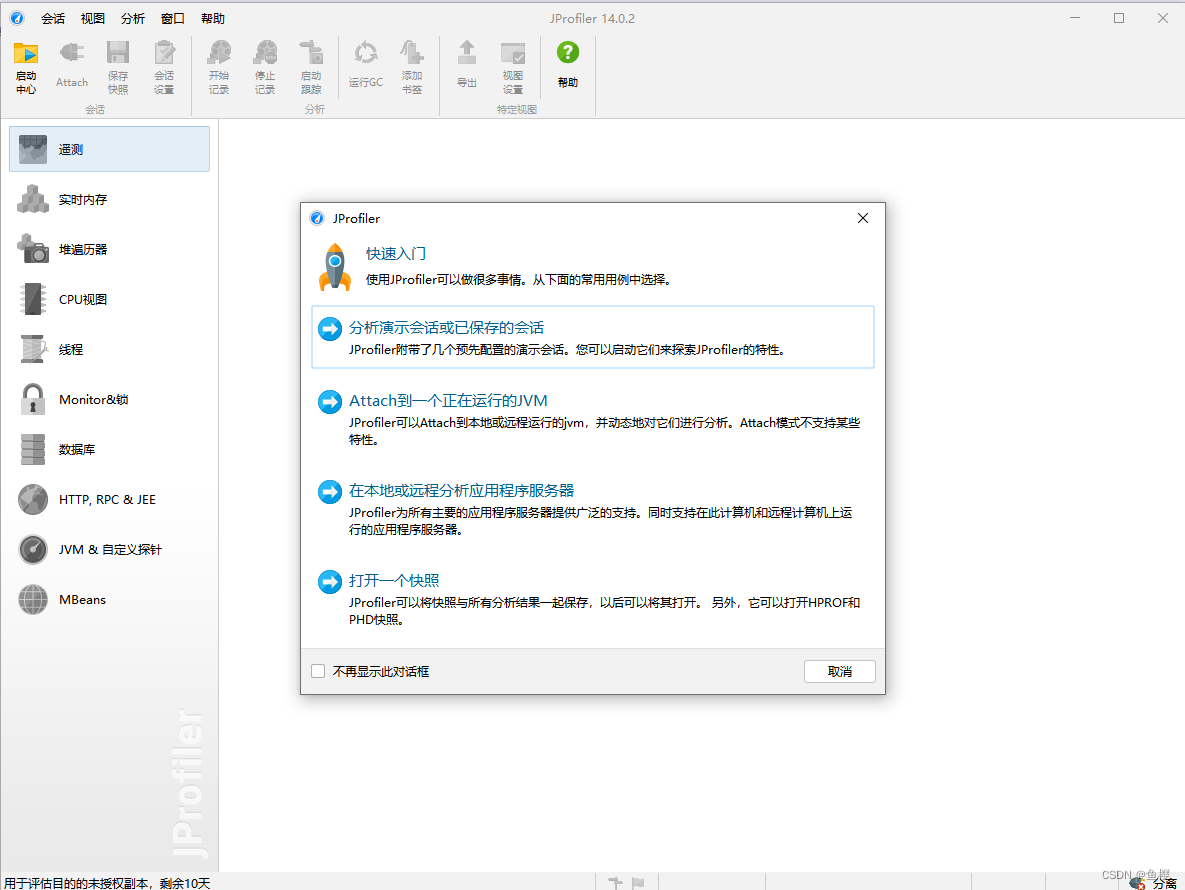Viewport: 1185px width, 890px height.
Task: Click the pin icon in the status bar
Action: click(615, 882)
